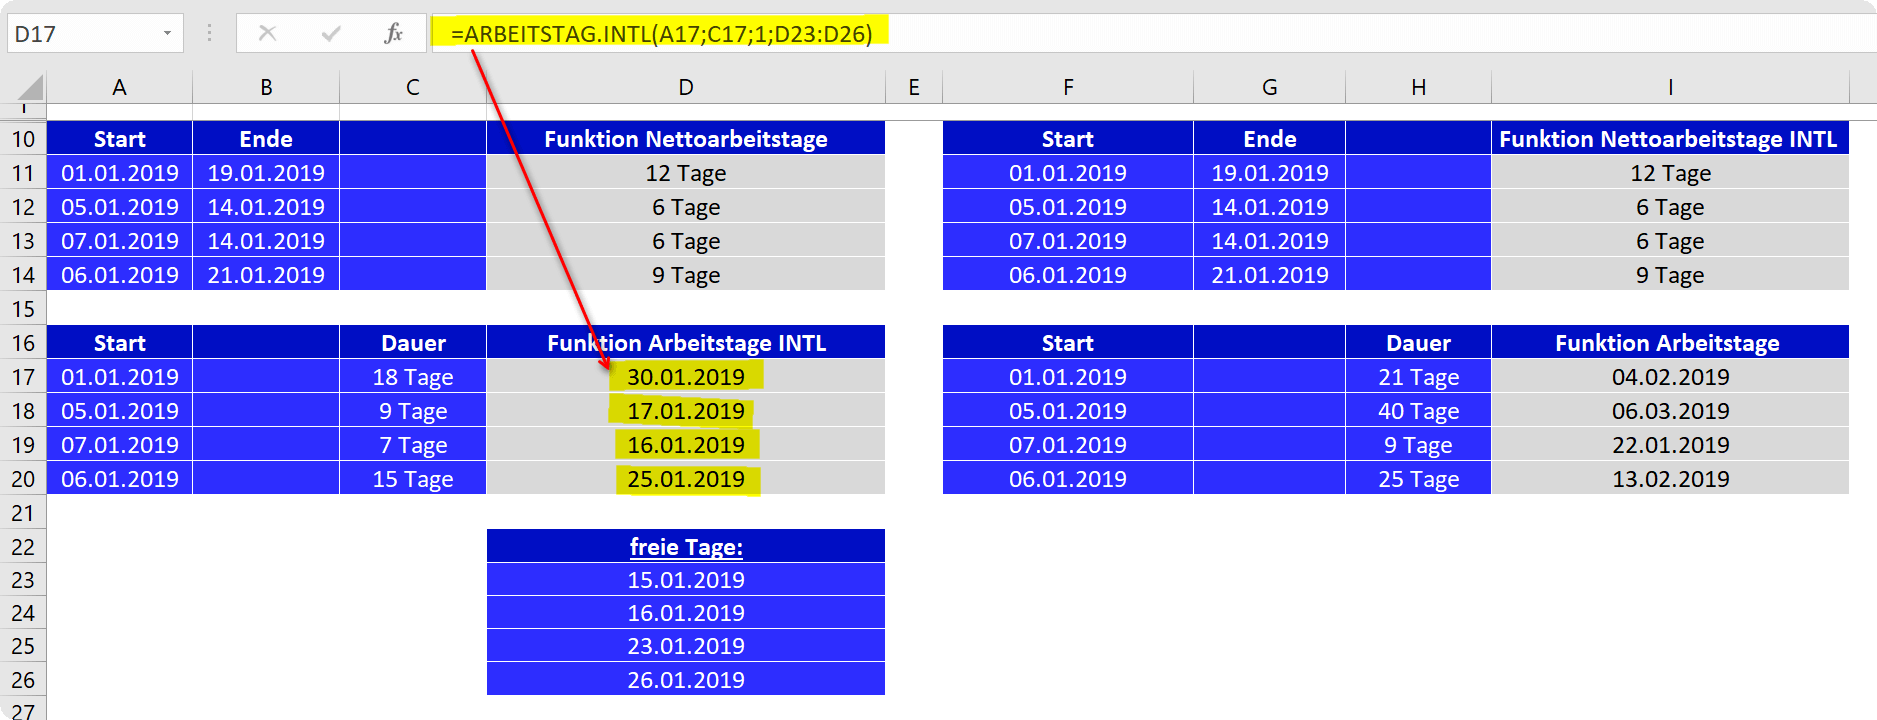1877x720 pixels.
Task: Click cell with 26.01.2019 free day
Action: pyautogui.click(x=686, y=679)
